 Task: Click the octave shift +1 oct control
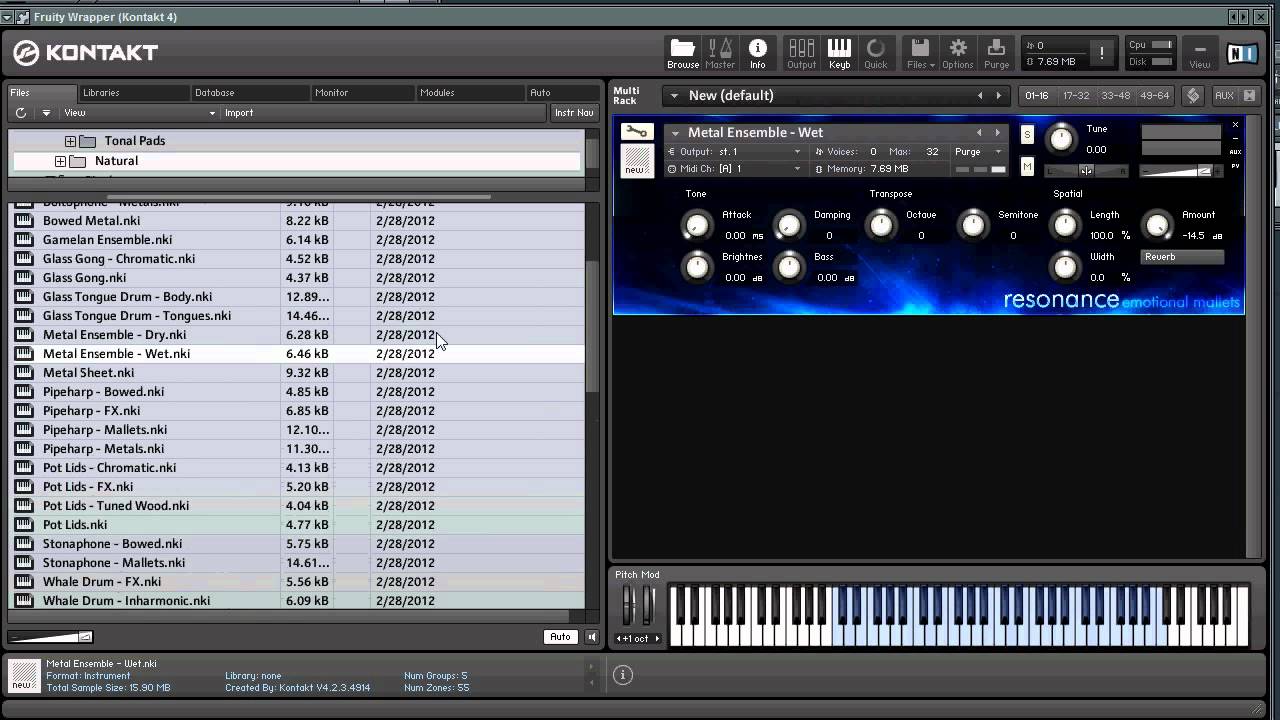[x=636, y=638]
